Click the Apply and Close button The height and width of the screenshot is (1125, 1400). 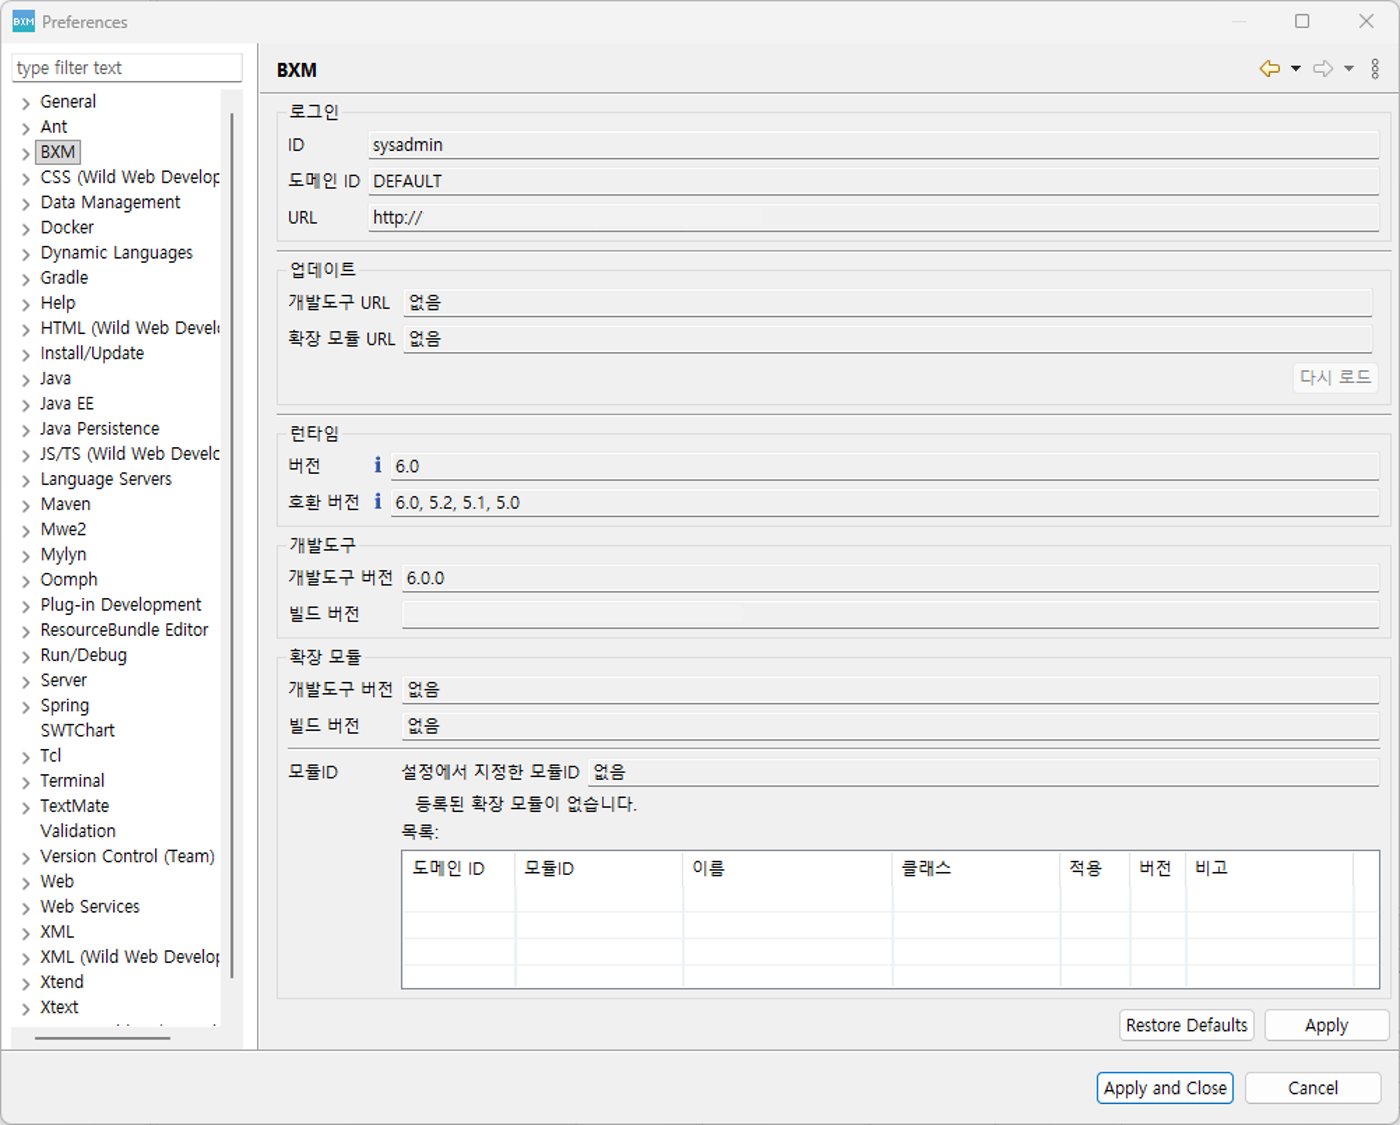click(1164, 1088)
